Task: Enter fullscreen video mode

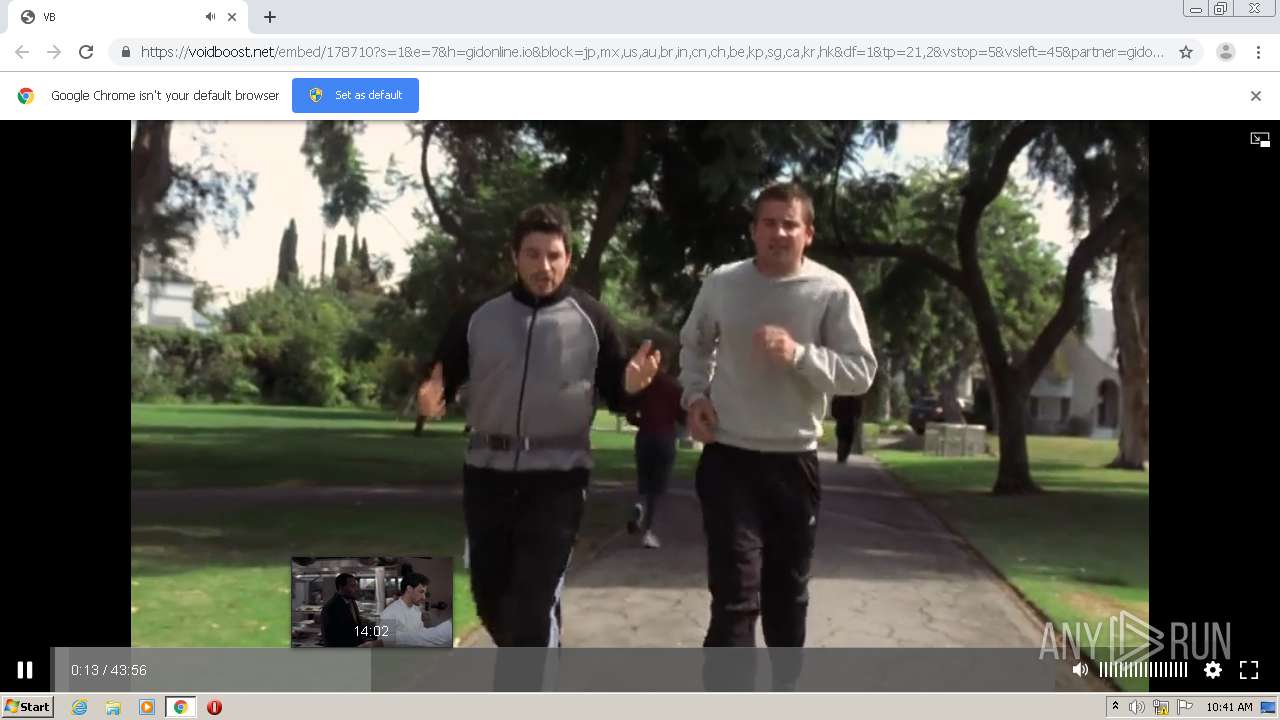Action: tap(1249, 670)
